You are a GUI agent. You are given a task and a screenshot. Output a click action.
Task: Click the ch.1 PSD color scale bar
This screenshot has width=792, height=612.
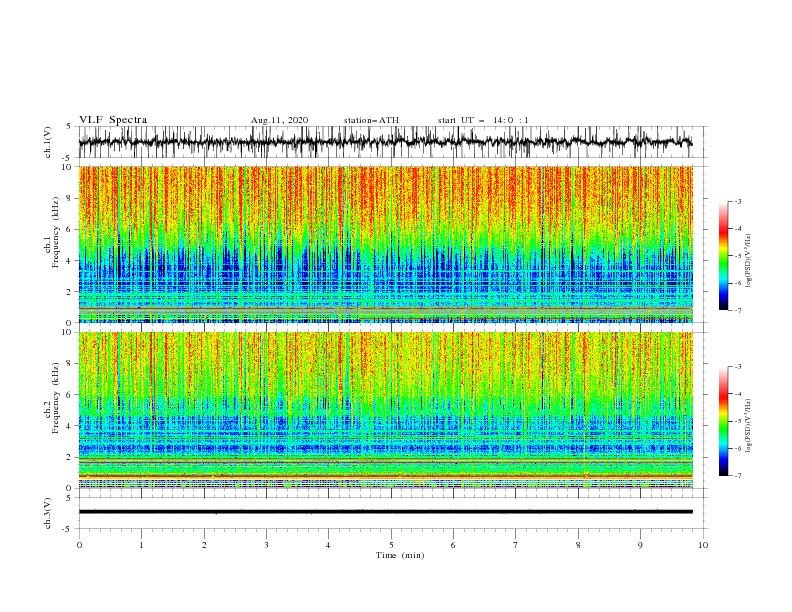(x=723, y=256)
